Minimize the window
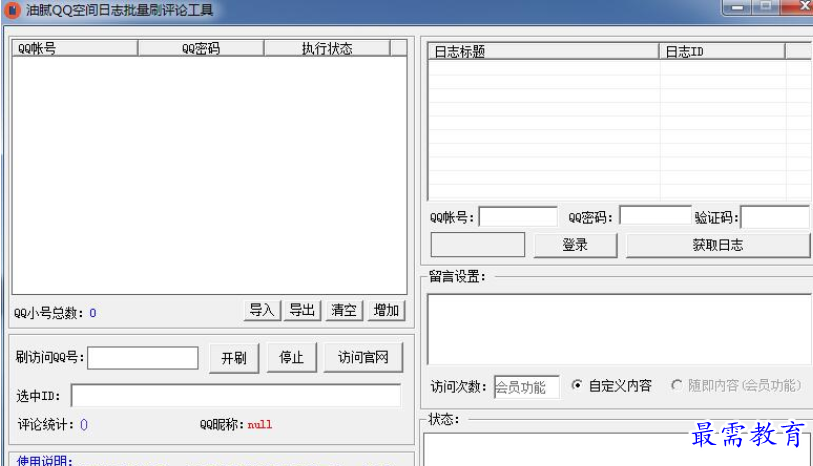Viewport: 813px width, 466px height. pos(737,7)
